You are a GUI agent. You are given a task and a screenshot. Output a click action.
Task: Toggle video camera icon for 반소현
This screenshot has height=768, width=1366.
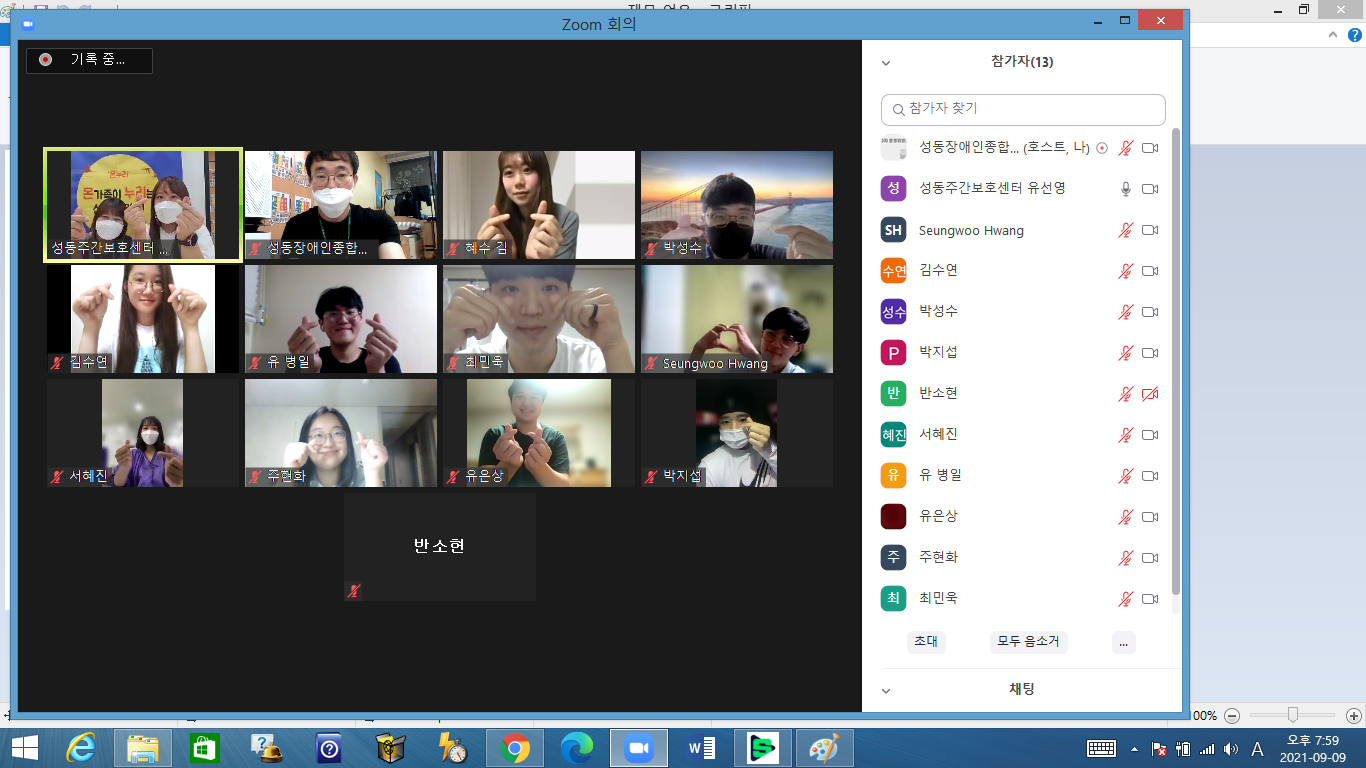click(x=1150, y=394)
